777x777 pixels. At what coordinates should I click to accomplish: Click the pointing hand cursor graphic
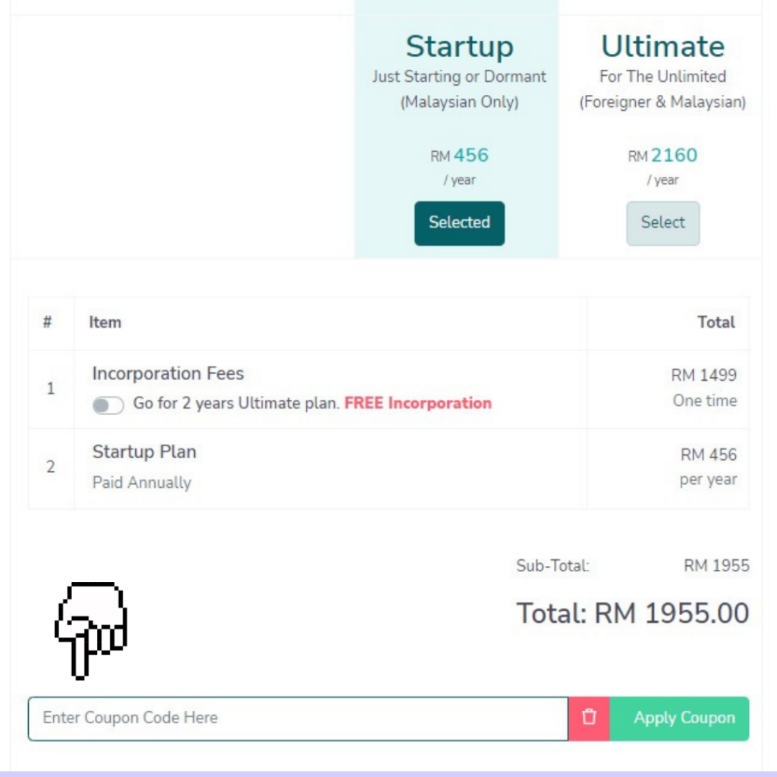click(x=91, y=630)
